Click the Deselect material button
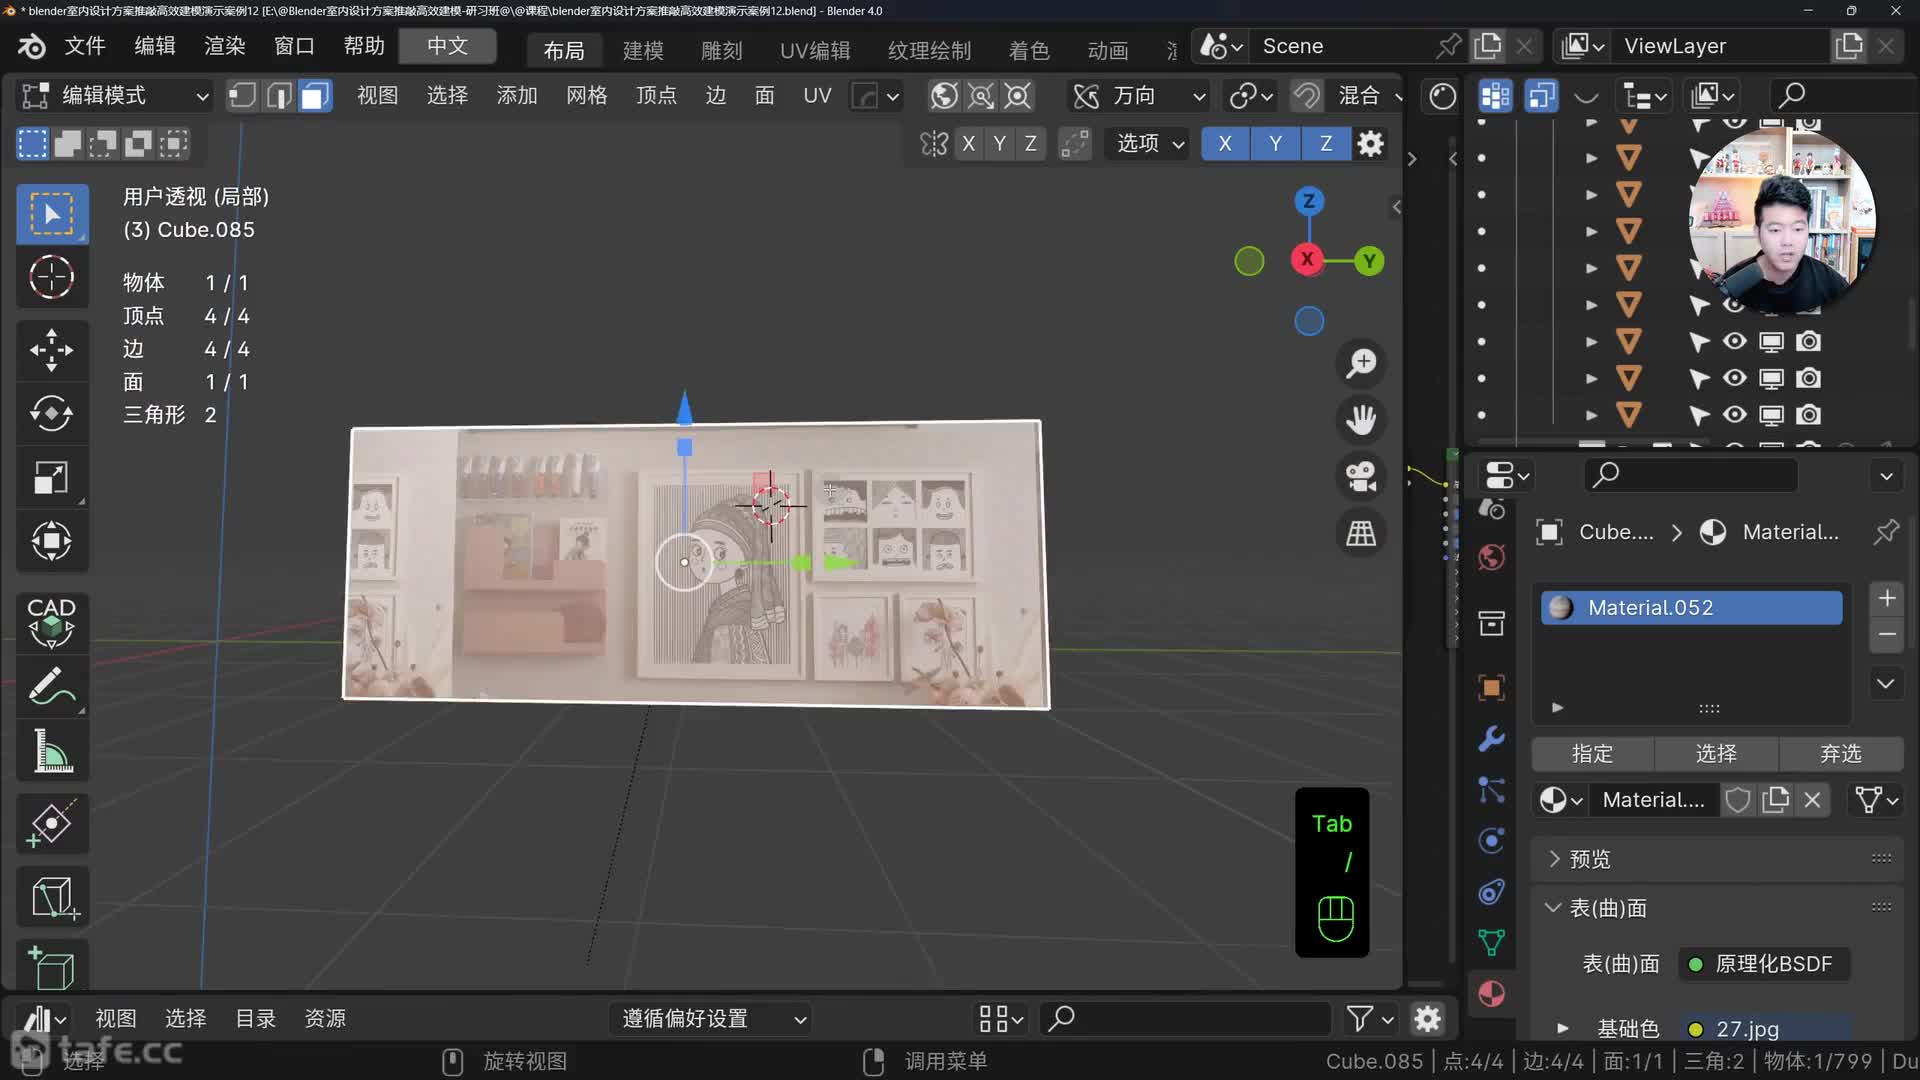Viewport: 1920px width, 1080px height. pos(1840,754)
